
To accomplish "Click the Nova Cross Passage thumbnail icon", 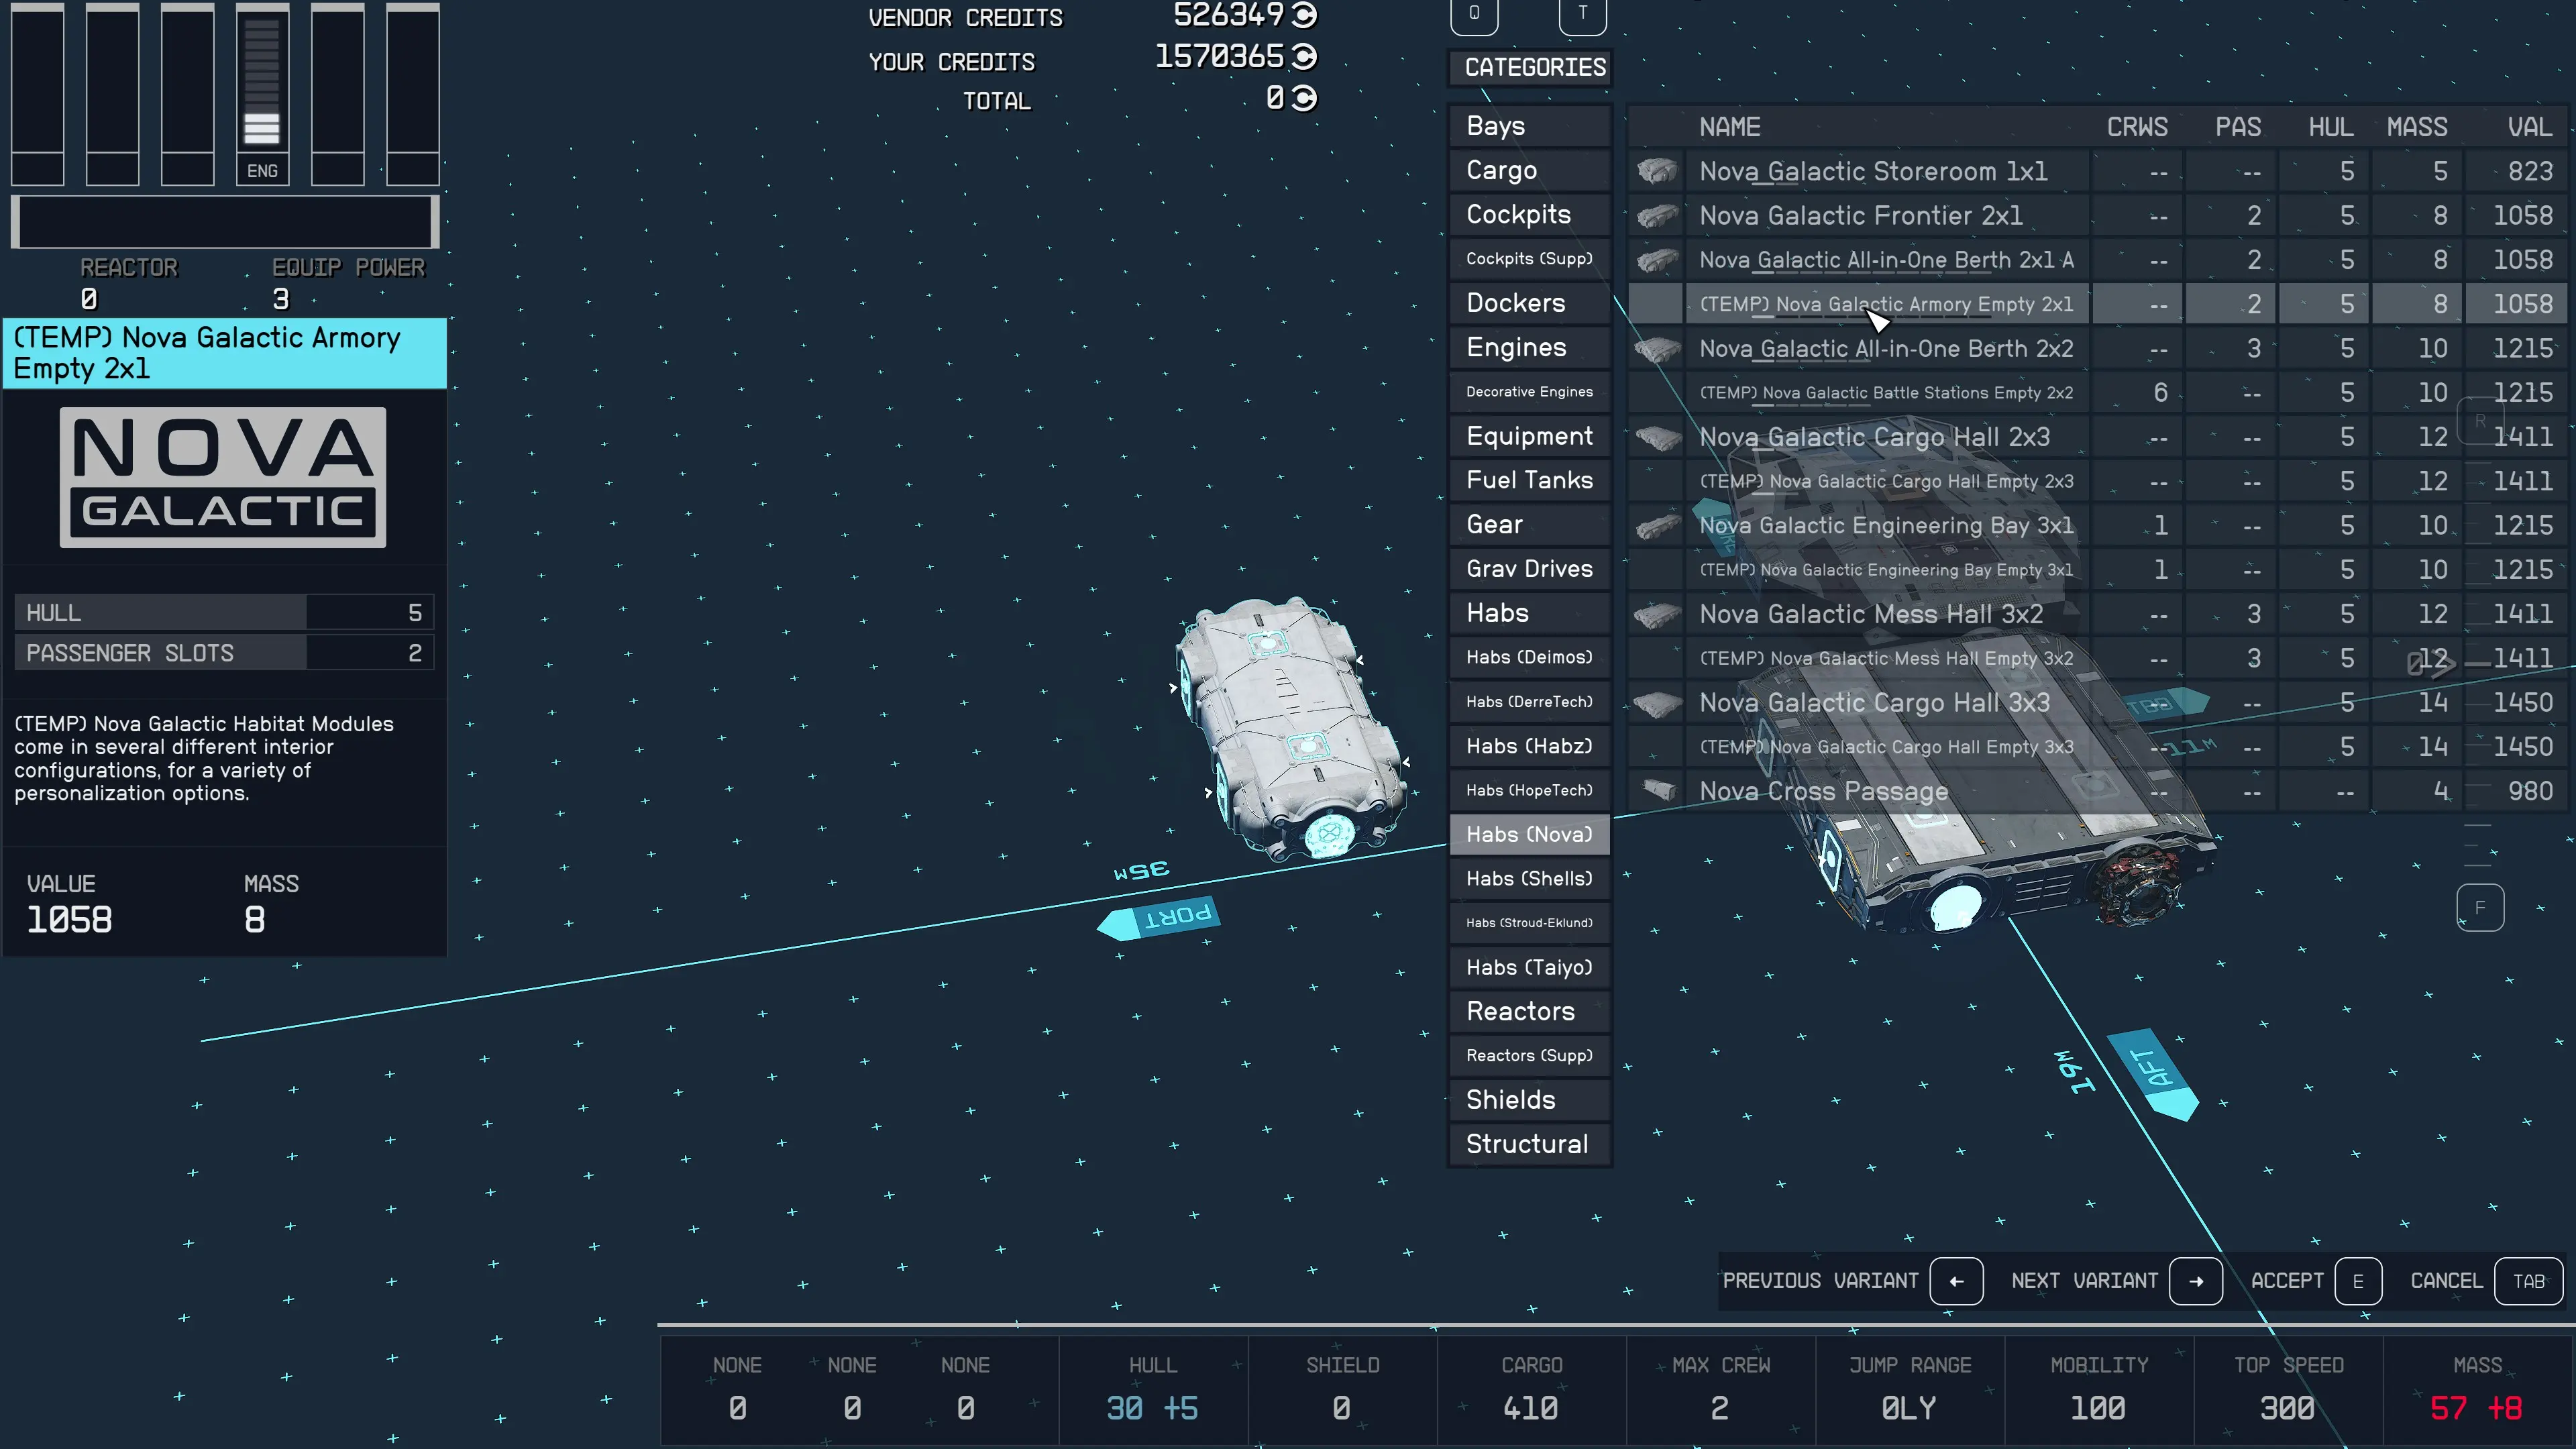I will tap(1659, 791).
